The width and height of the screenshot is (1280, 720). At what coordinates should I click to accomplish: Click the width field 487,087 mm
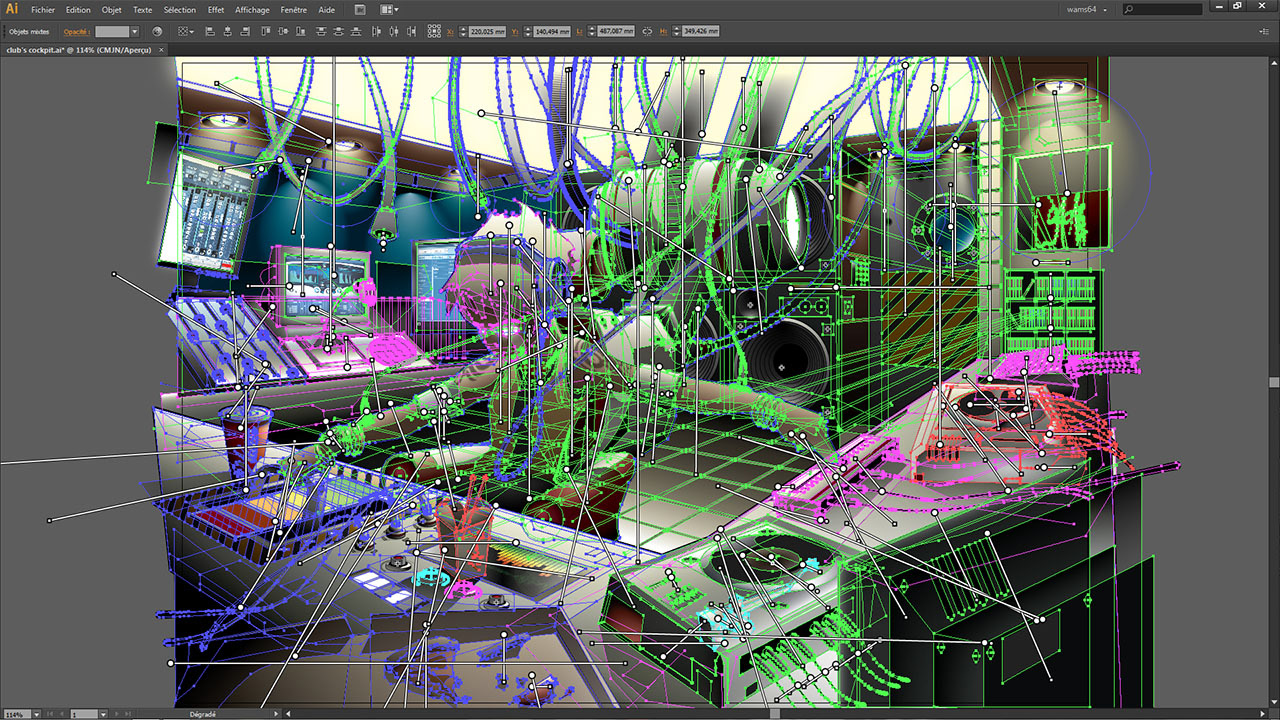[x=616, y=31]
